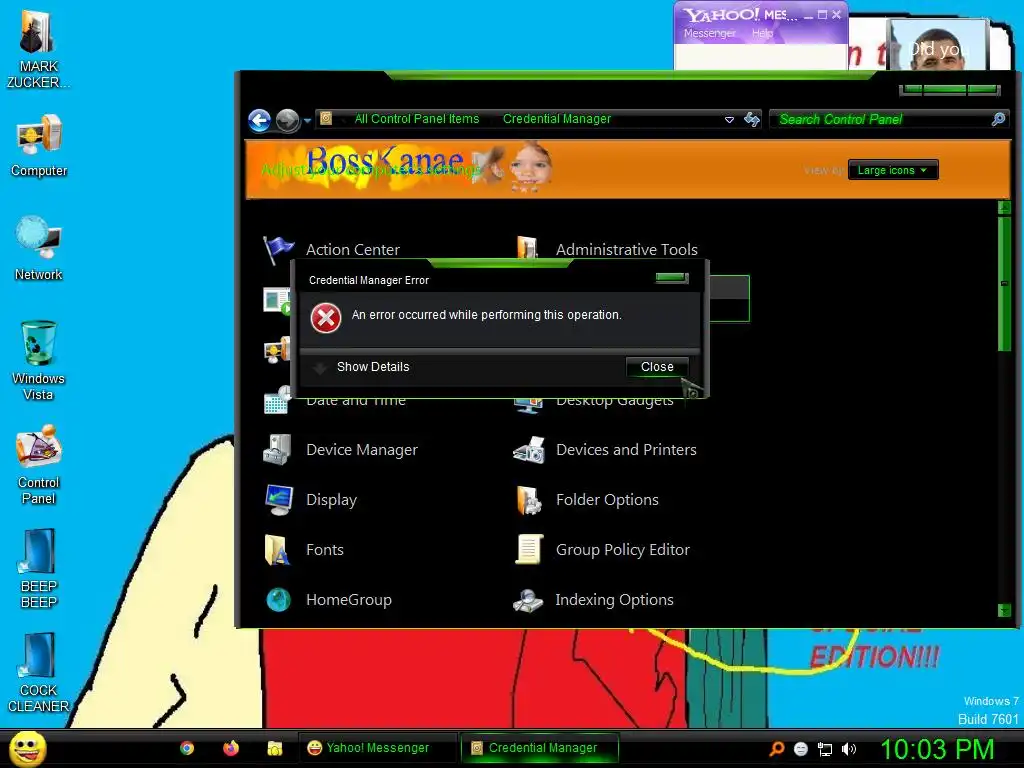This screenshot has height=768, width=1024.
Task: Click the orange magnifier tray icon
Action: (776, 749)
